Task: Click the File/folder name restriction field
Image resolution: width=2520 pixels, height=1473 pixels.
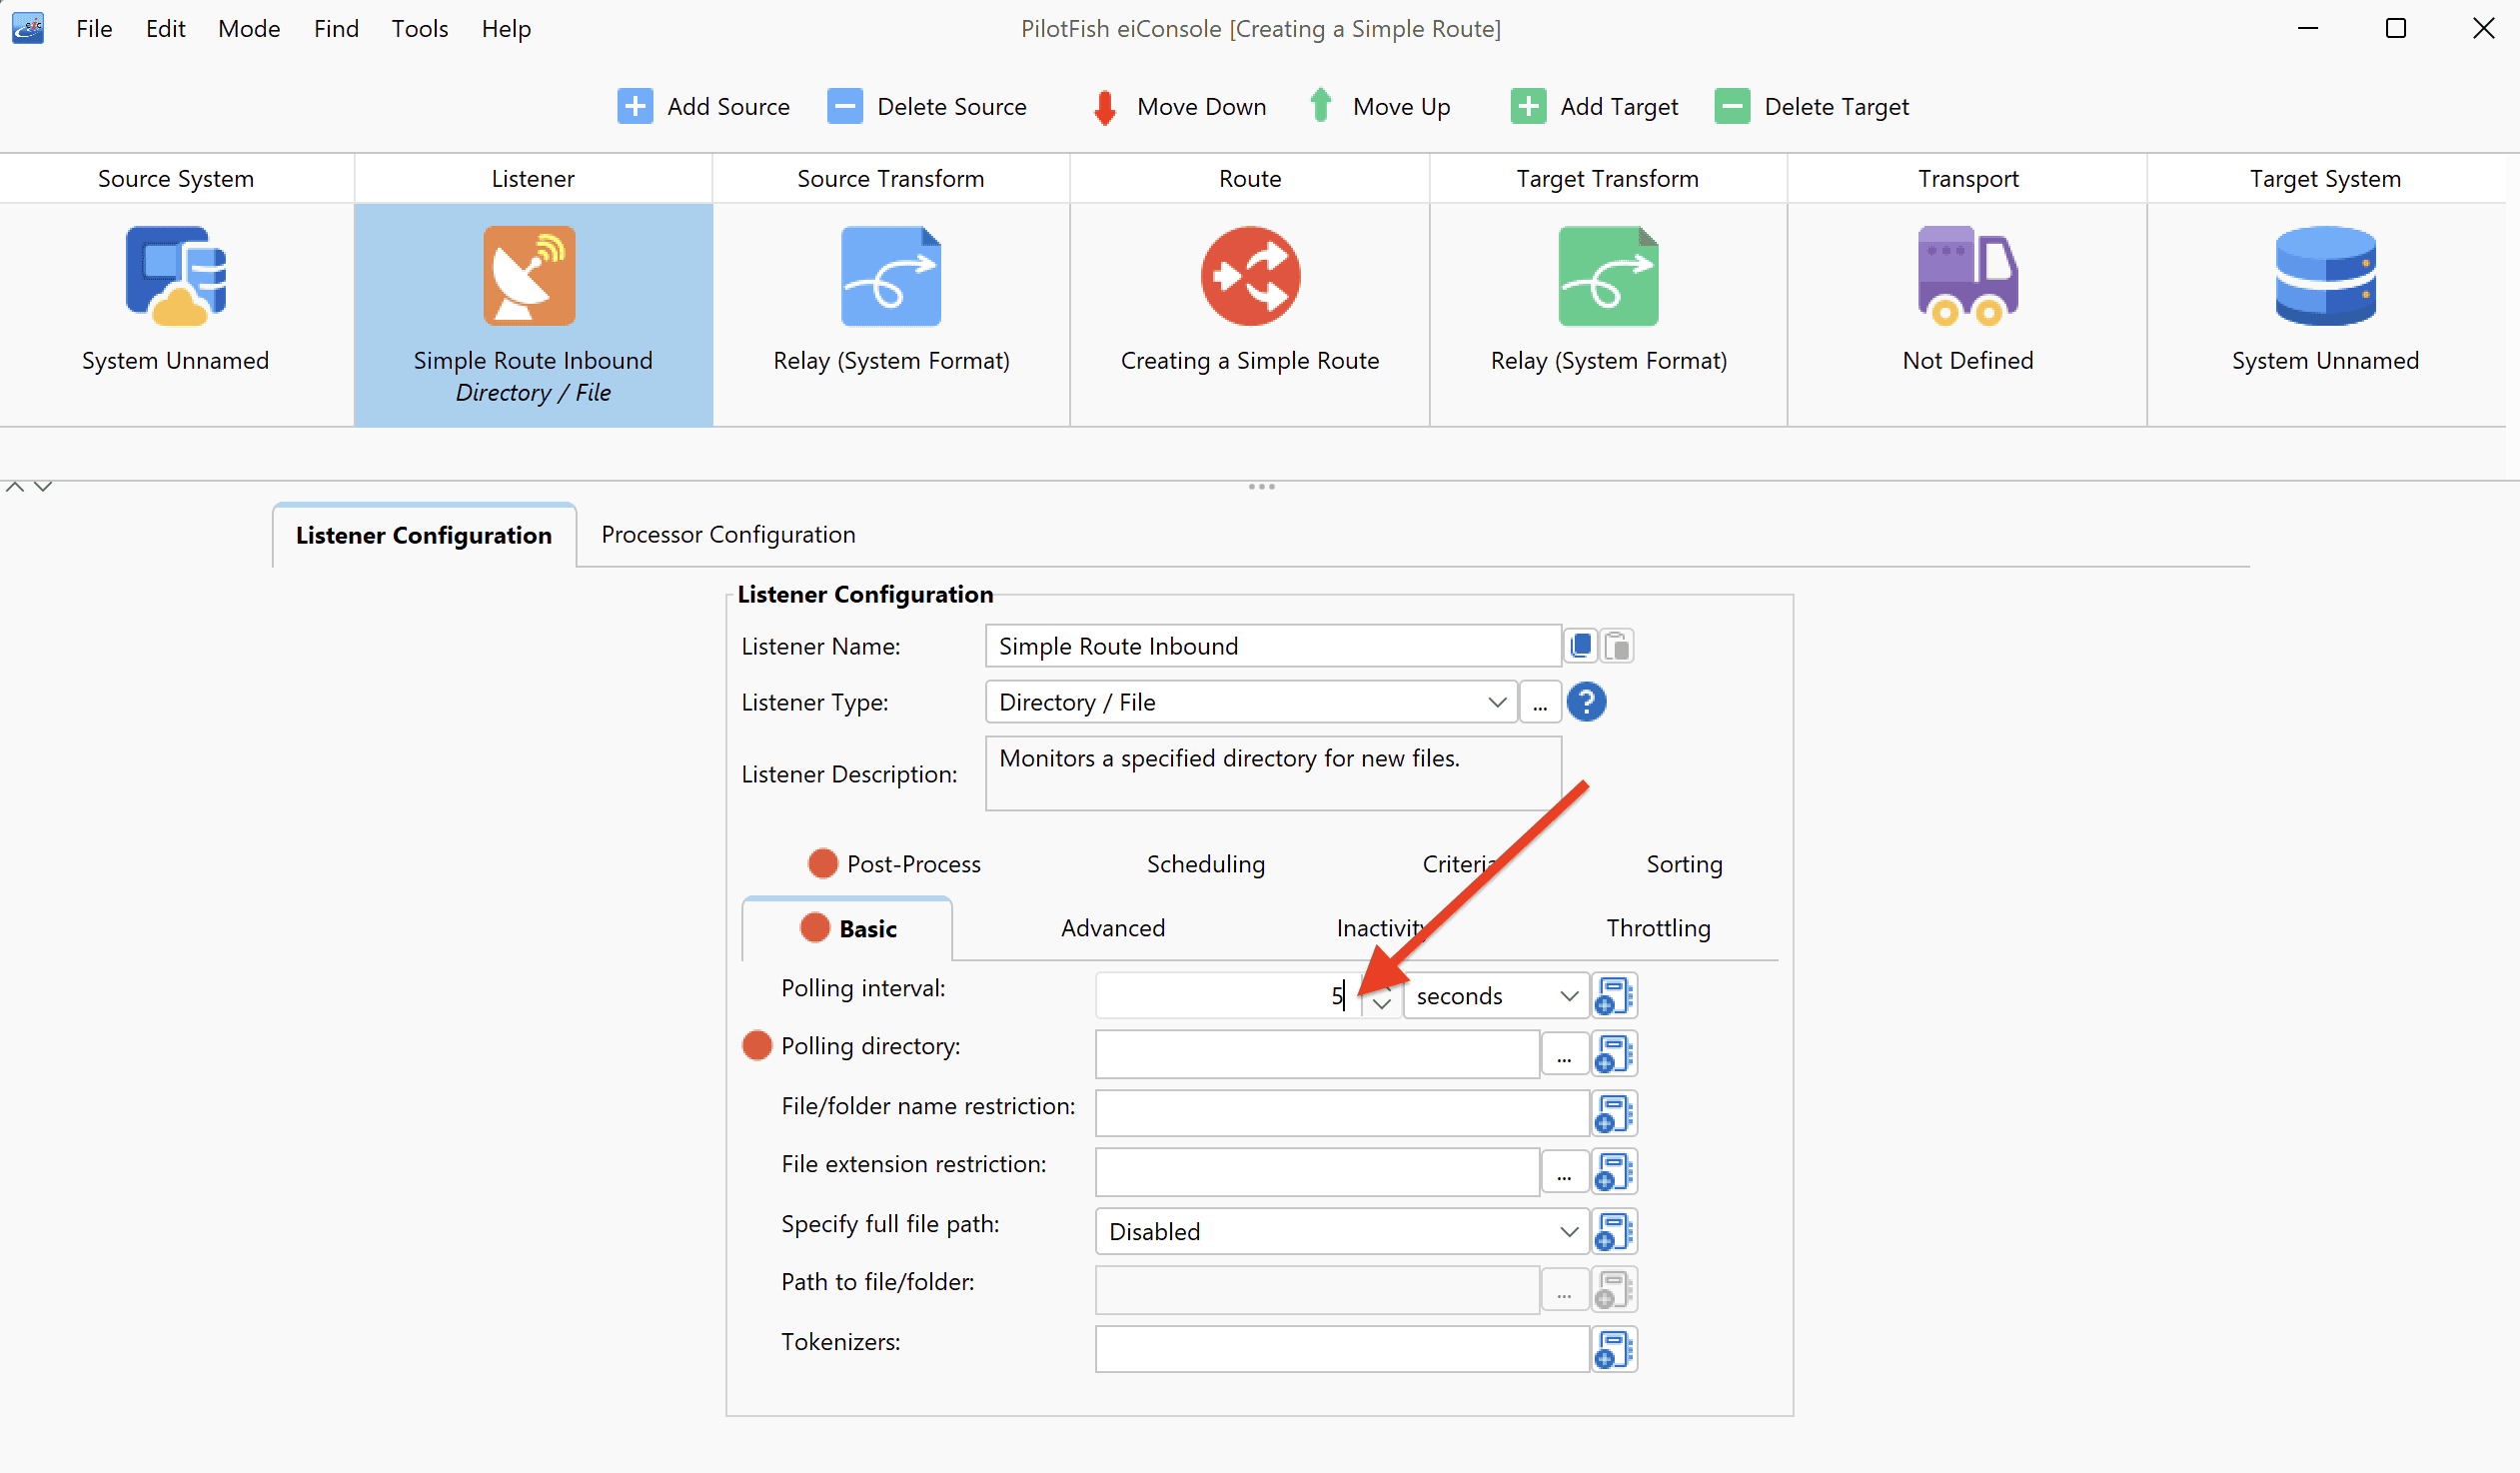Action: pos(1342,1113)
